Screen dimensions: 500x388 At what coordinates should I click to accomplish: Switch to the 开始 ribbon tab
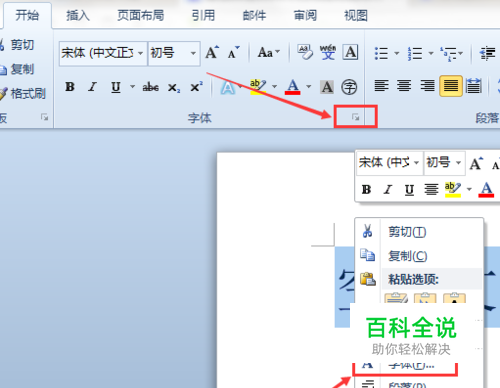point(27,15)
